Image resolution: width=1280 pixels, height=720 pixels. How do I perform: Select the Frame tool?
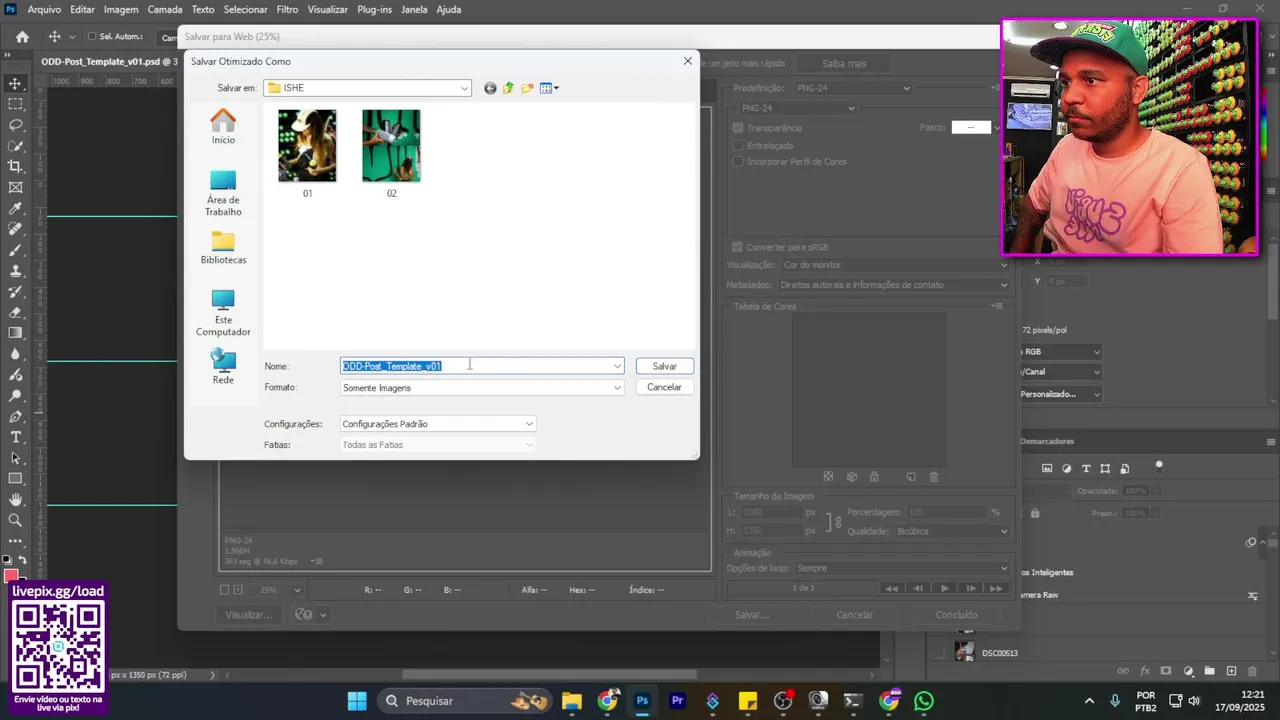click(15, 187)
